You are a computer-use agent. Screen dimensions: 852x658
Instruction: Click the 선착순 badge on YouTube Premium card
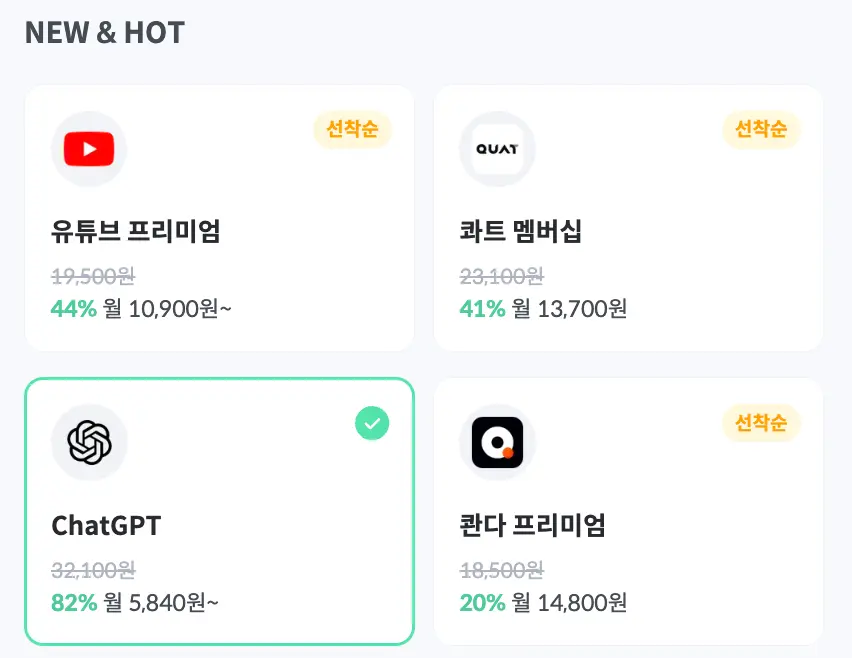tap(352, 130)
